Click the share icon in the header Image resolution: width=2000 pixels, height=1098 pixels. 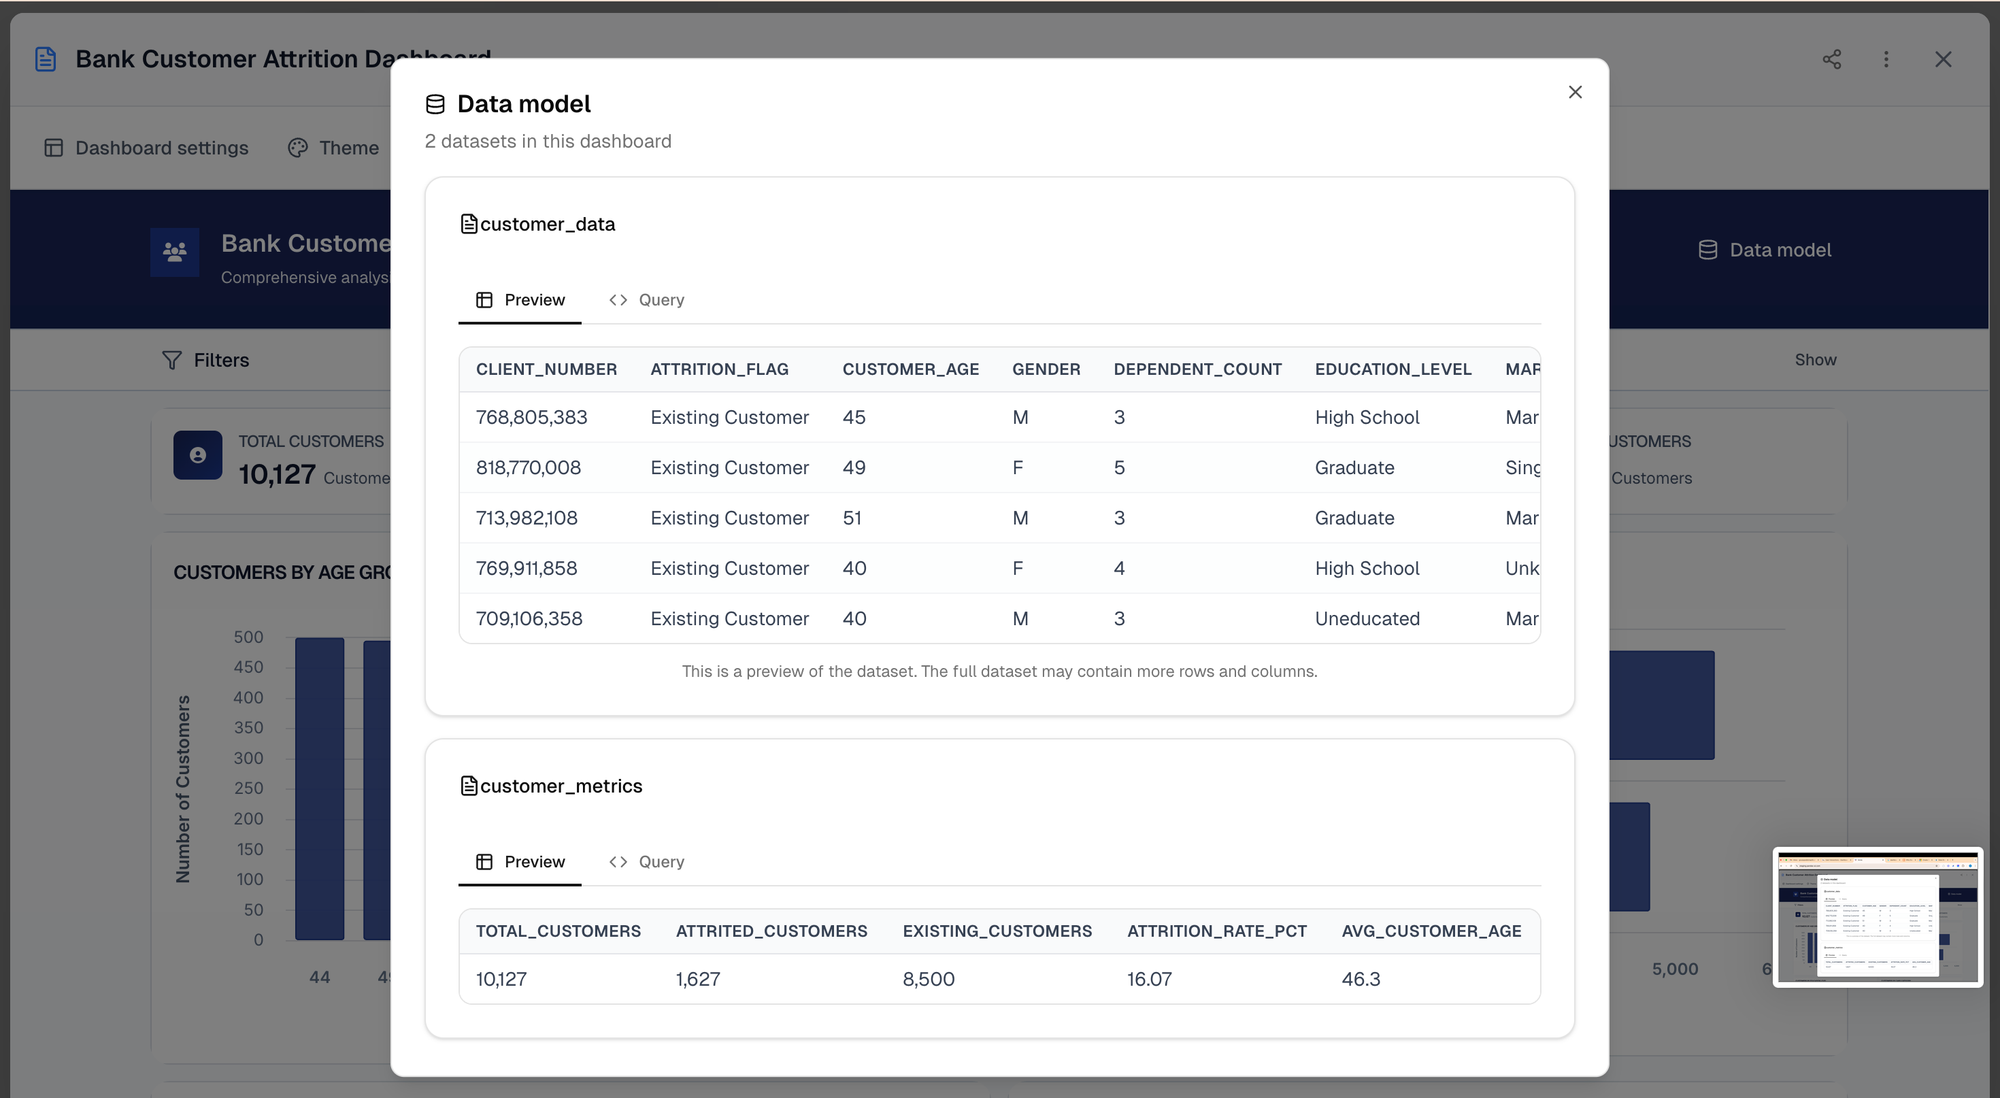1831,59
